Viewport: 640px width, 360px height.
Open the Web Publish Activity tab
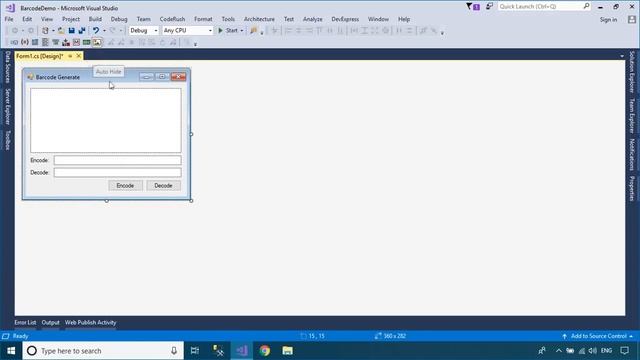tap(91, 322)
